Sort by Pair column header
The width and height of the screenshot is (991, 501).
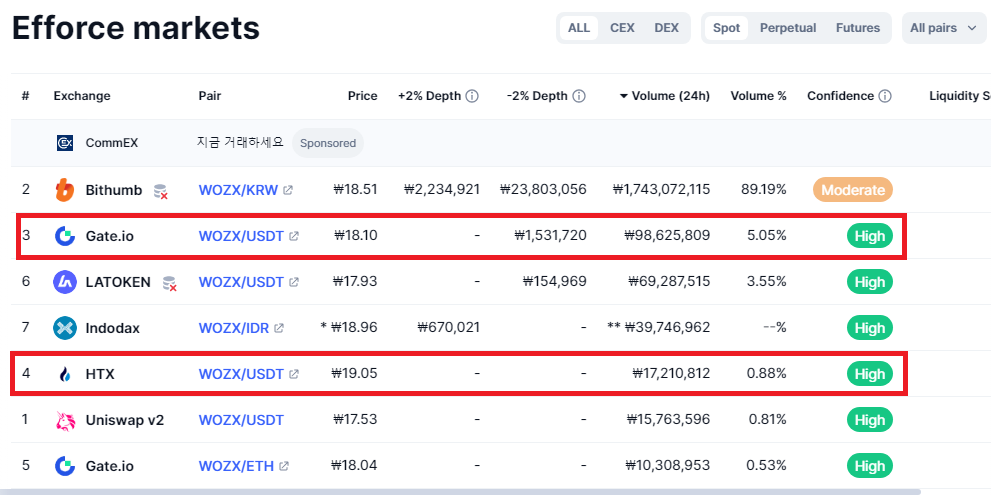[x=210, y=96]
